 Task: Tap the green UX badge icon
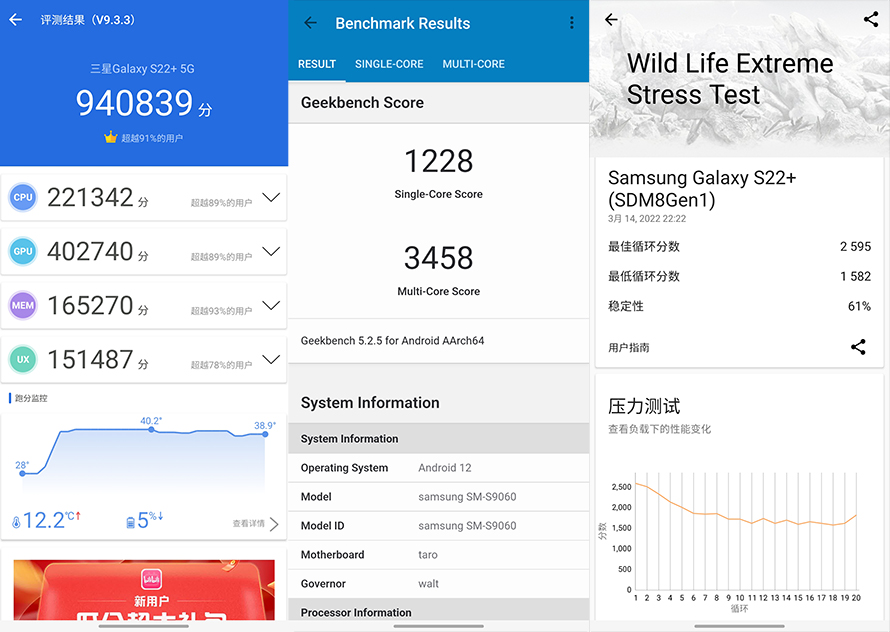pyautogui.click(x=23, y=360)
